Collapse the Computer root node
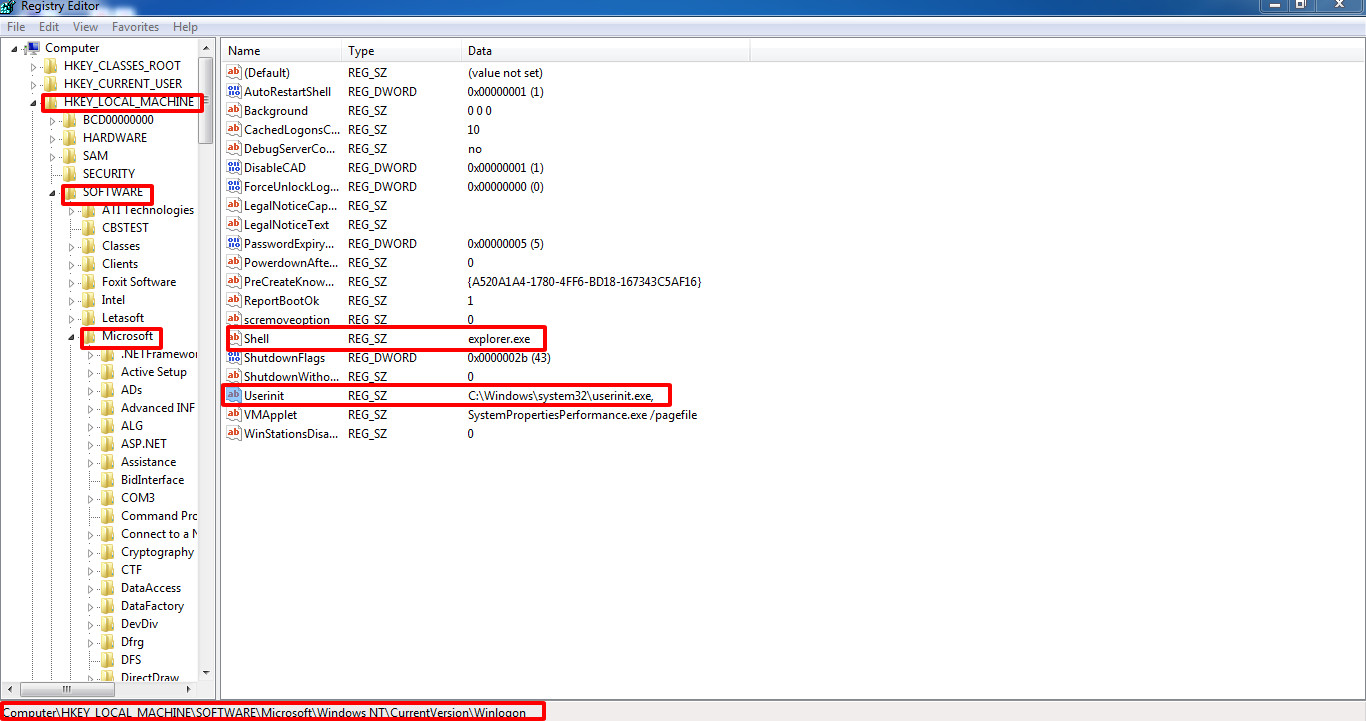This screenshot has width=1366, height=721. (x=14, y=49)
